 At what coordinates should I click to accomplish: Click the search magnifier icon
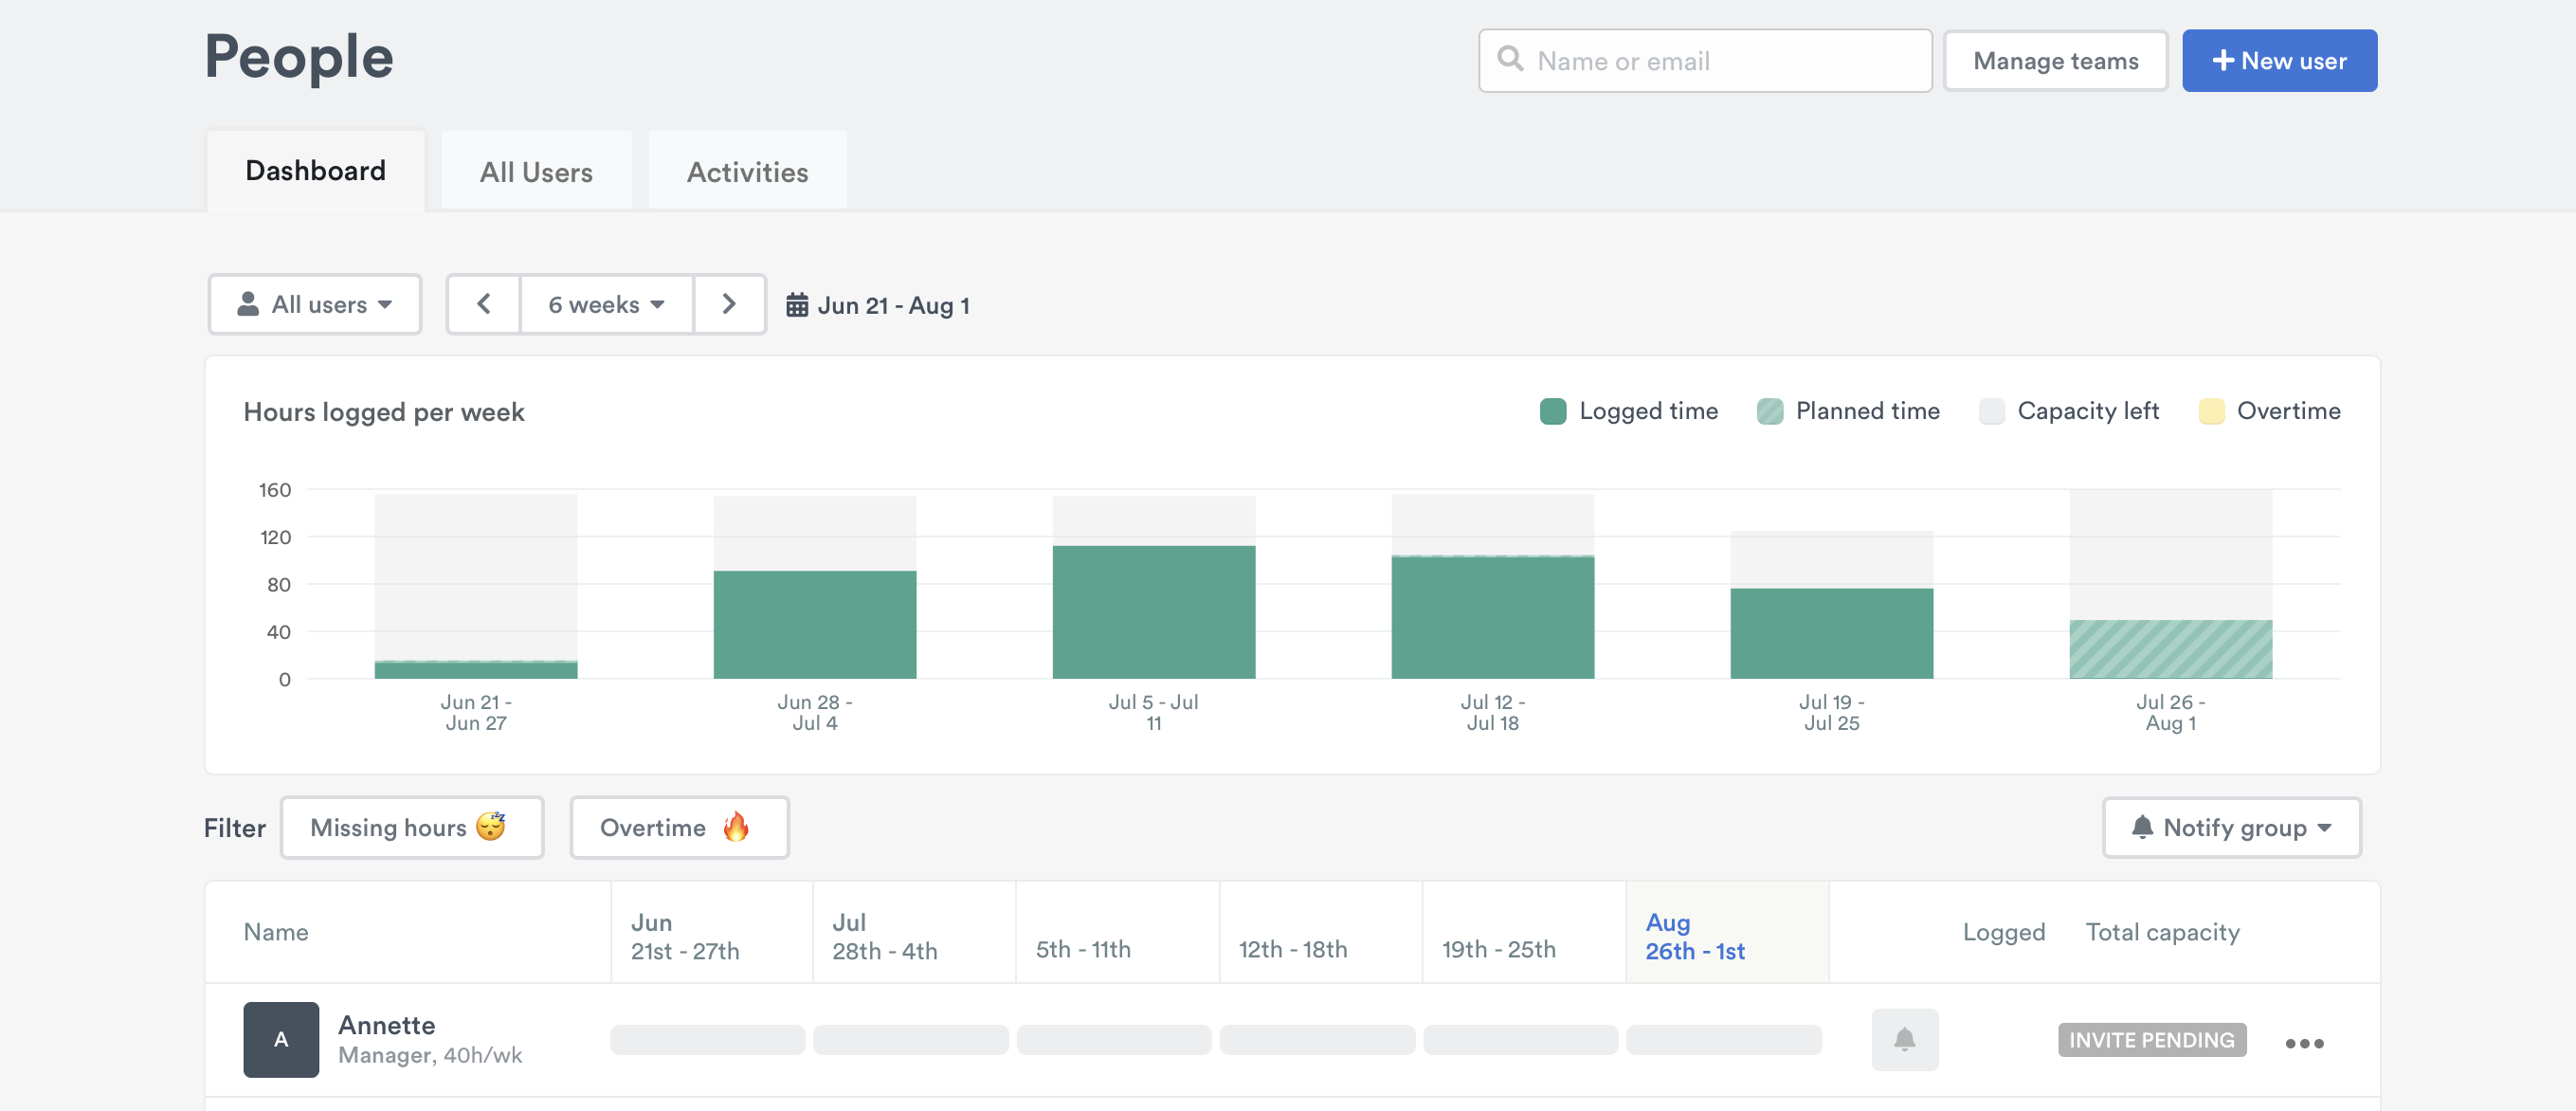[x=1510, y=60]
